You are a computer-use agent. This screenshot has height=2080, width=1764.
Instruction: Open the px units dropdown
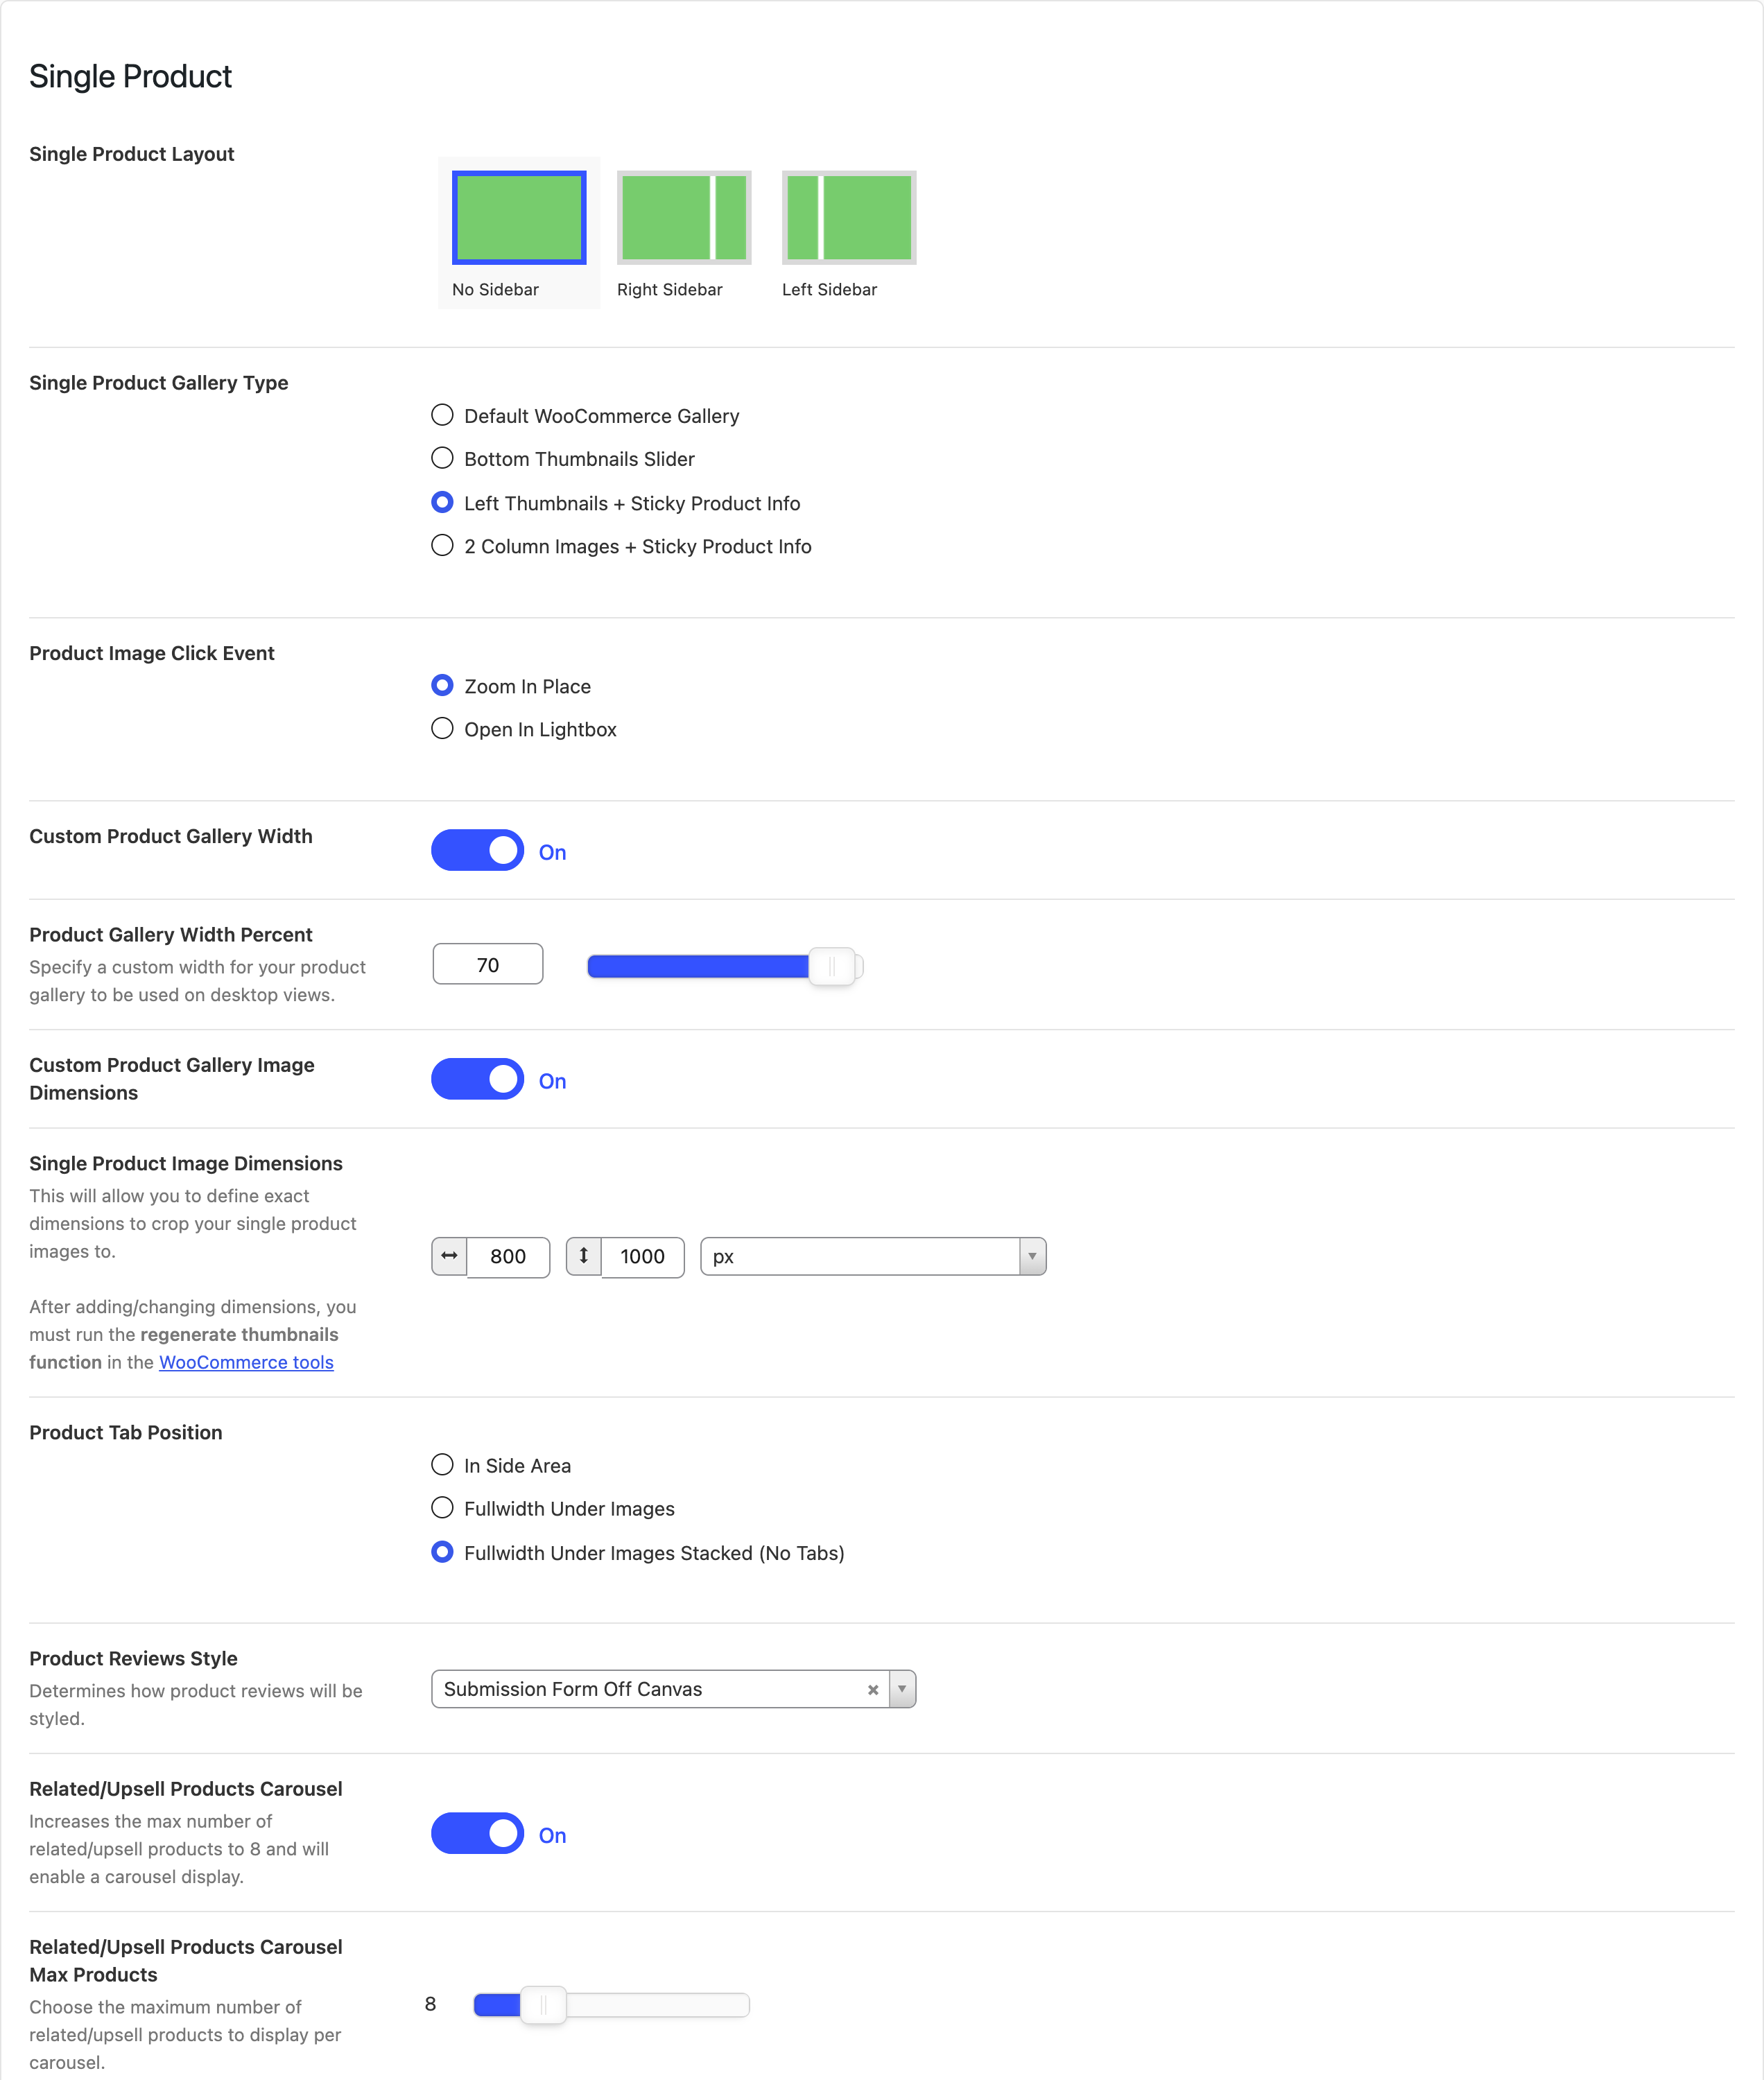(873, 1256)
